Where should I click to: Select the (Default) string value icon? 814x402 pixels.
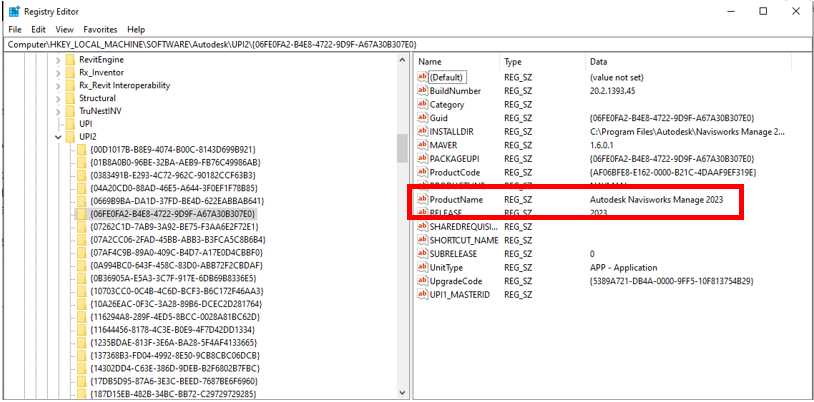(x=423, y=77)
